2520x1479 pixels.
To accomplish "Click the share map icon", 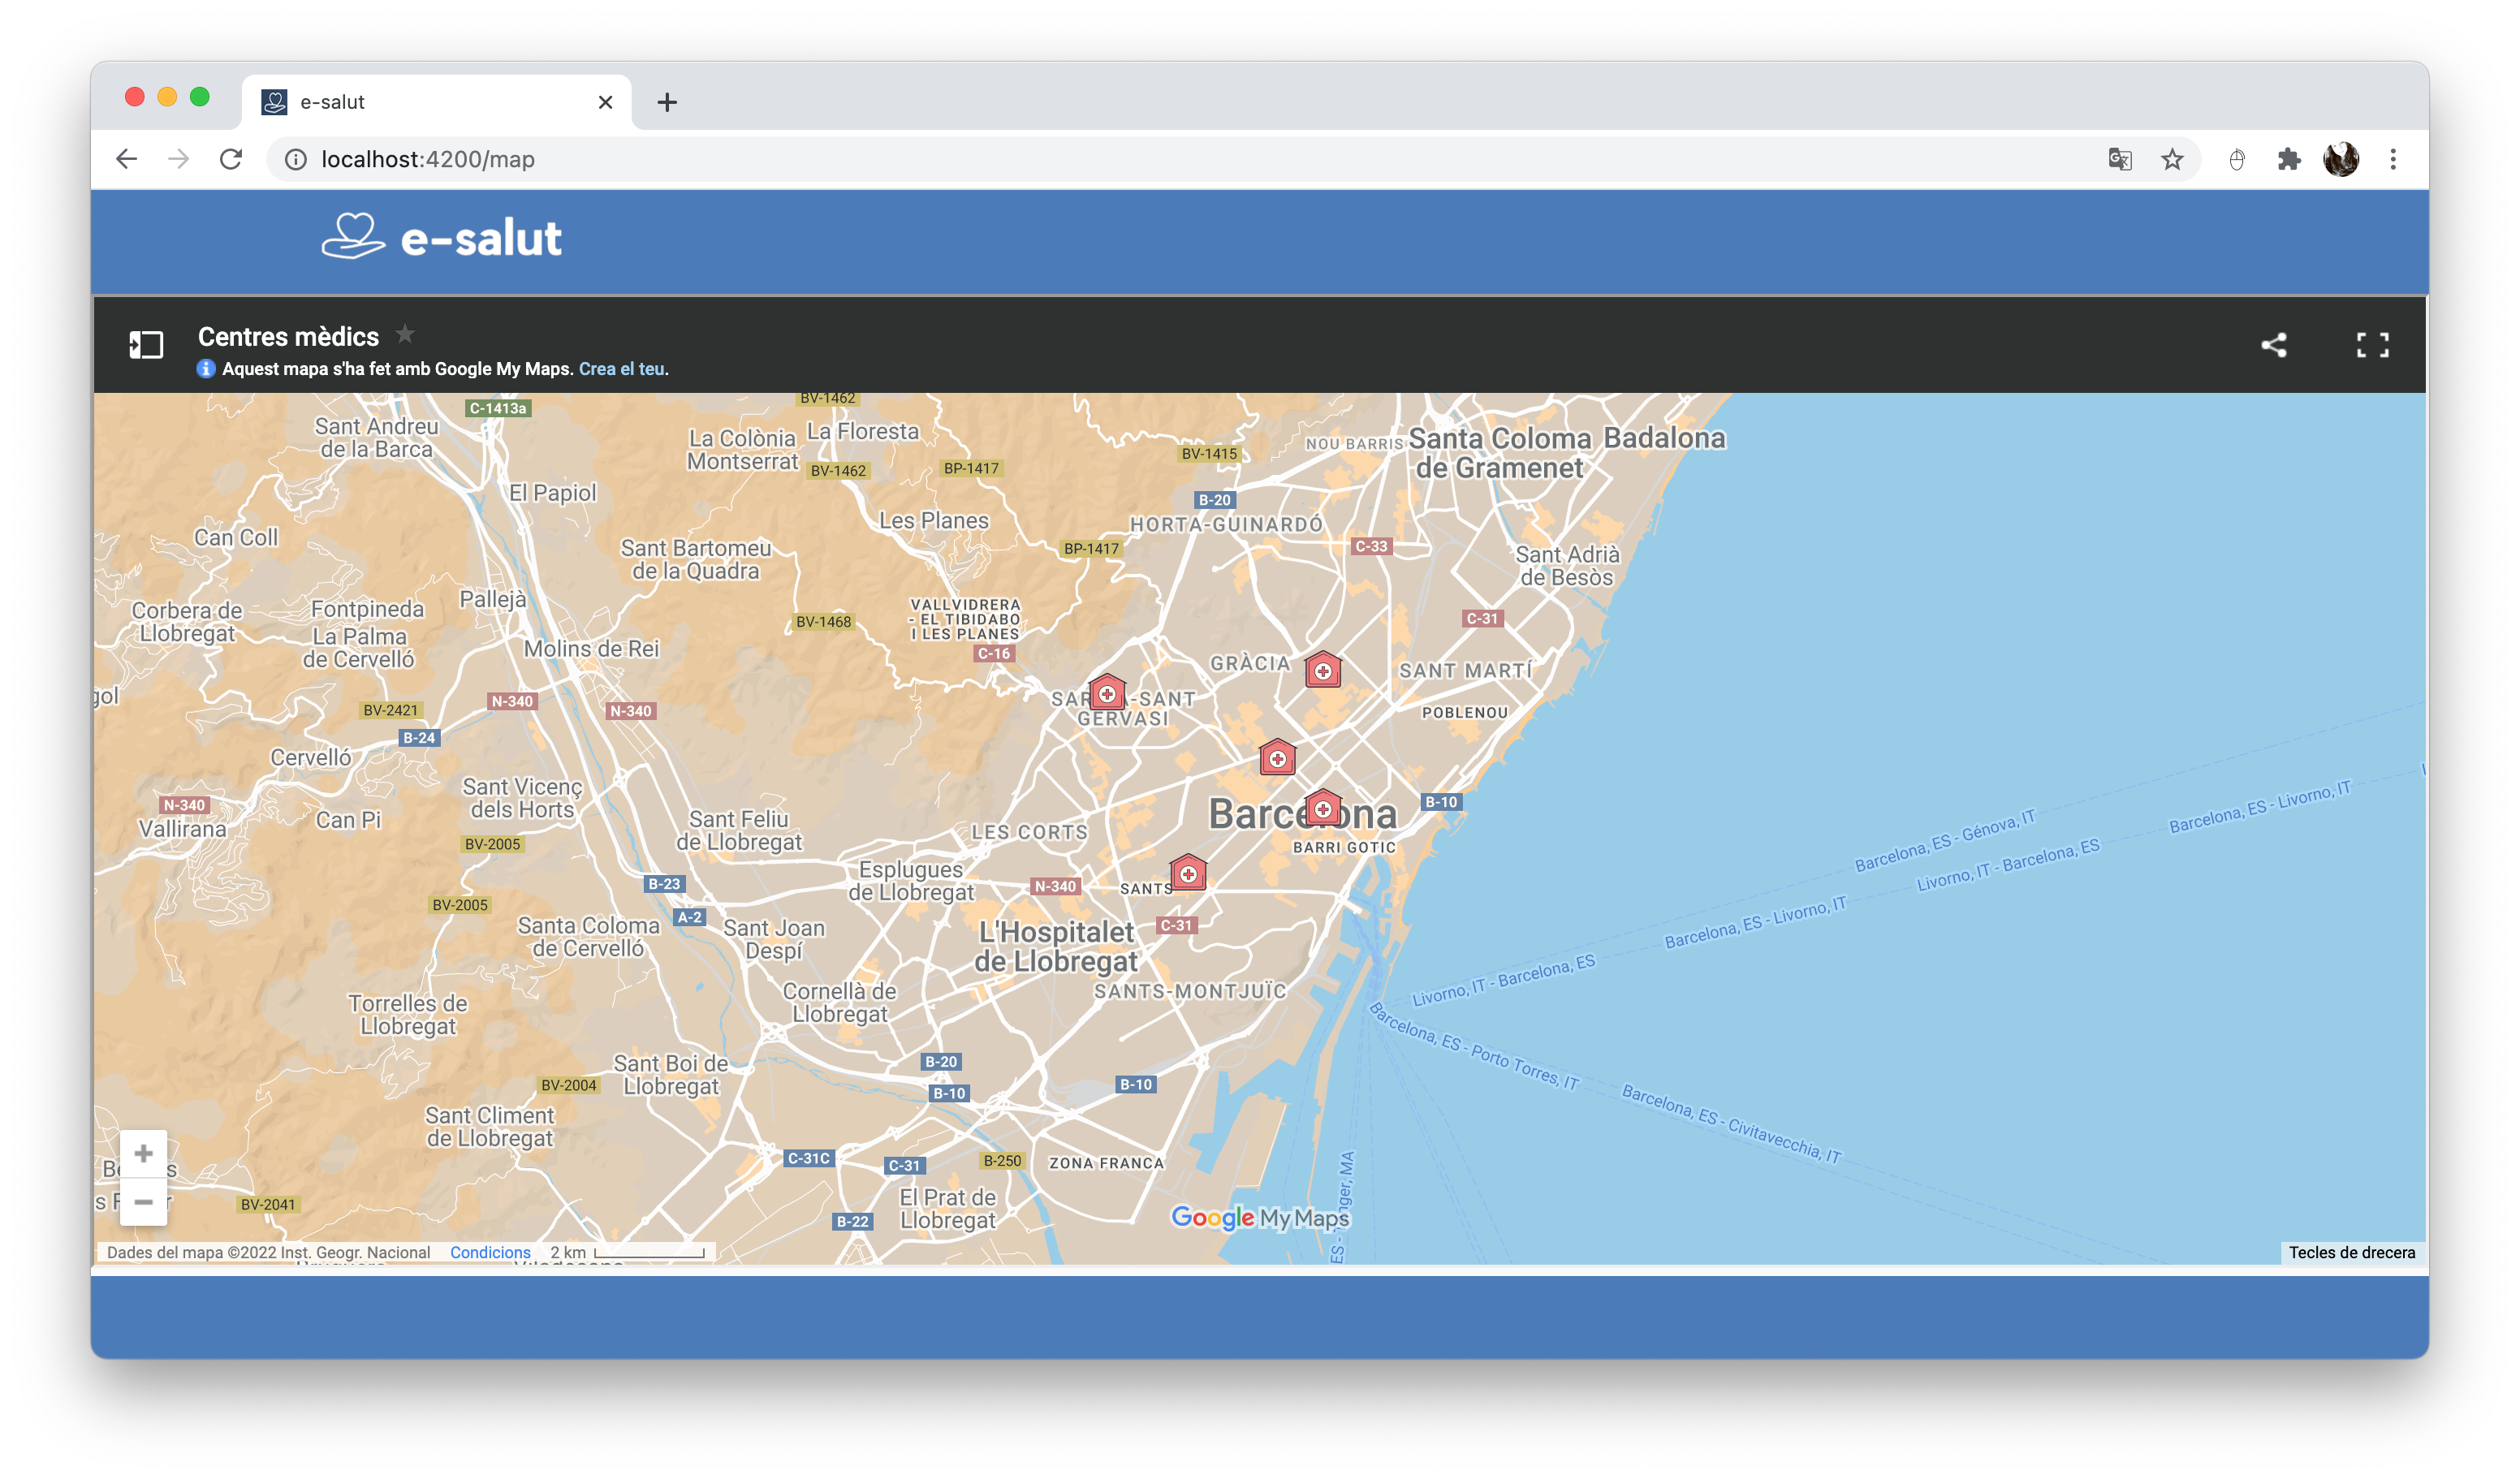I will (2273, 345).
